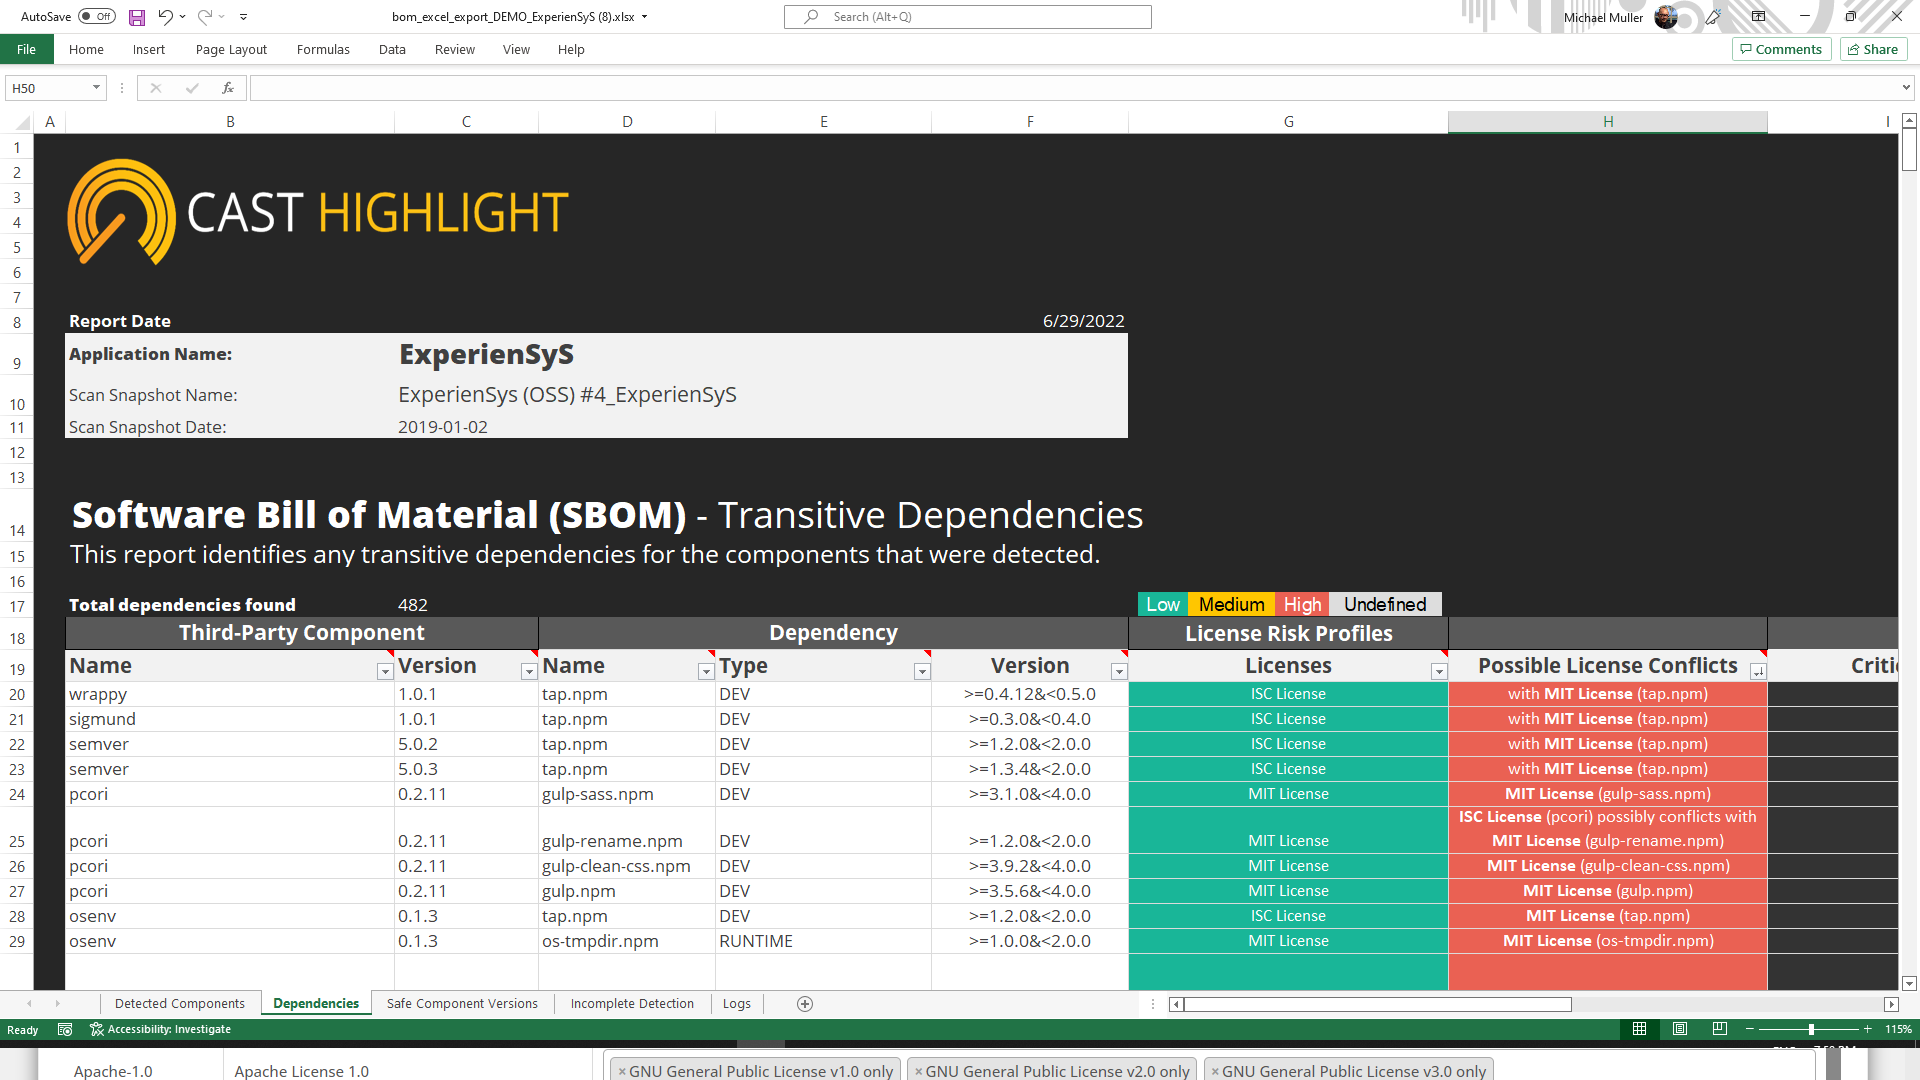
Task: Open the Formulas ribbon tab
Action: coord(323,49)
